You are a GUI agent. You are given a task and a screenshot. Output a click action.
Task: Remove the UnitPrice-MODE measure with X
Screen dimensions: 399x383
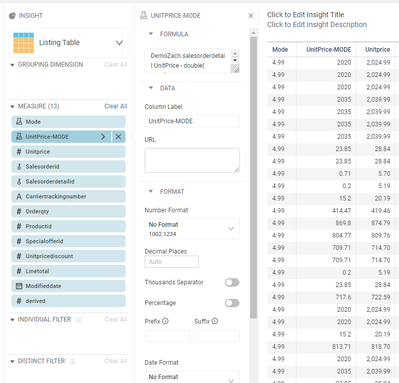pyautogui.click(x=118, y=137)
